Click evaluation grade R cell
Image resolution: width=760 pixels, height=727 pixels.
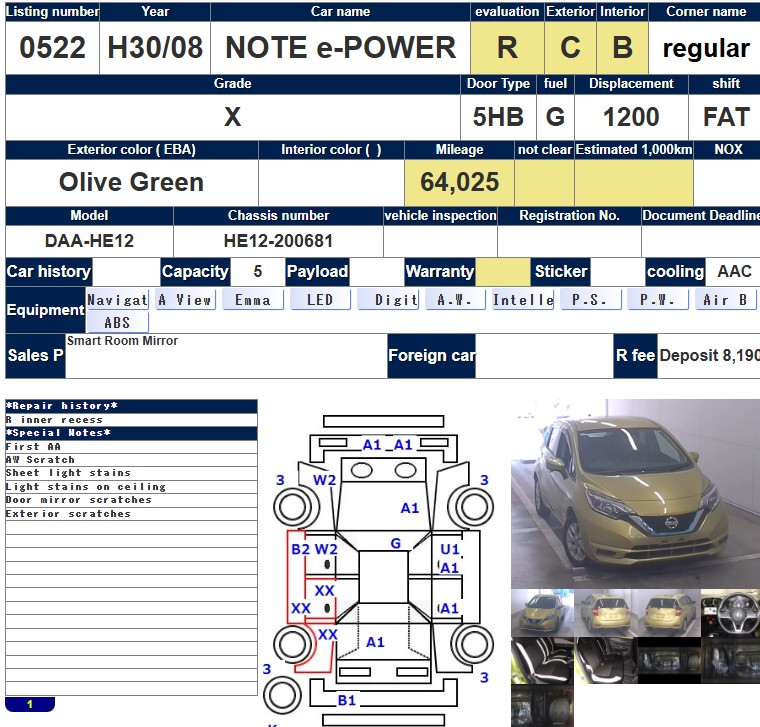coord(507,47)
